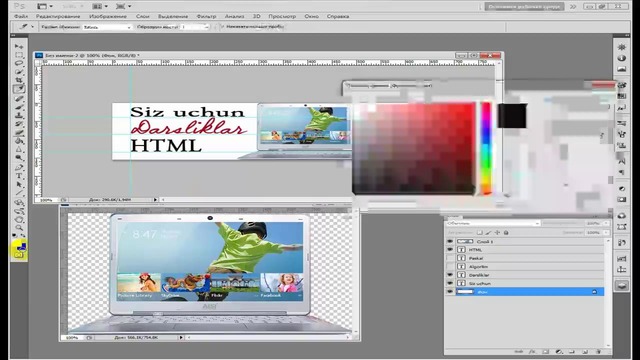Open the Редактирование menu
The height and width of the screenshot is (360, 640).
tap(58, 16)
